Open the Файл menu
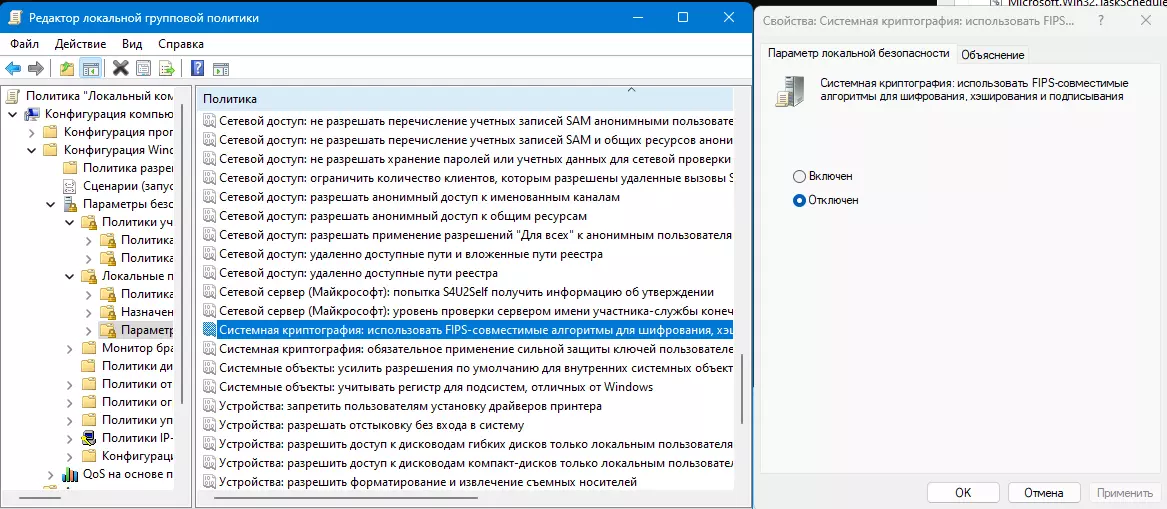 [25, 44]
